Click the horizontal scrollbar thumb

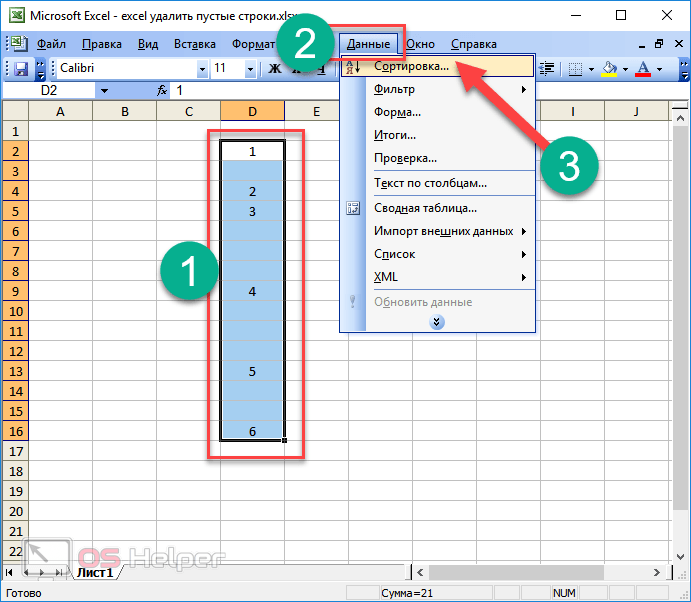516,572
